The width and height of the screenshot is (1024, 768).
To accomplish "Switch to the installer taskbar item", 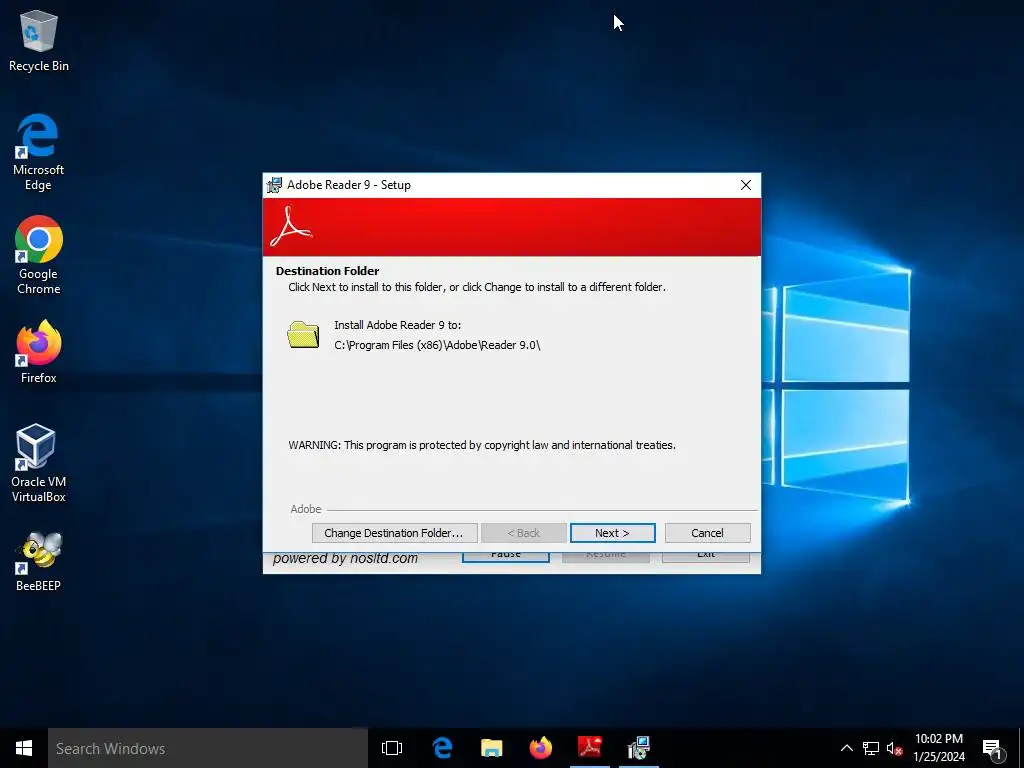I will (x=638, y=748).
